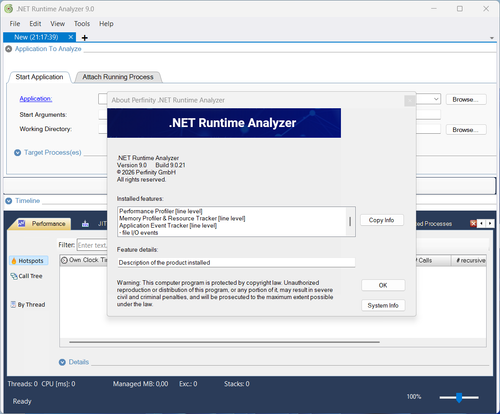Image resolution: width=500 pixels, height=414 pixels.
Task: Sort by the Calls column header
Action: tap(433, 260)
